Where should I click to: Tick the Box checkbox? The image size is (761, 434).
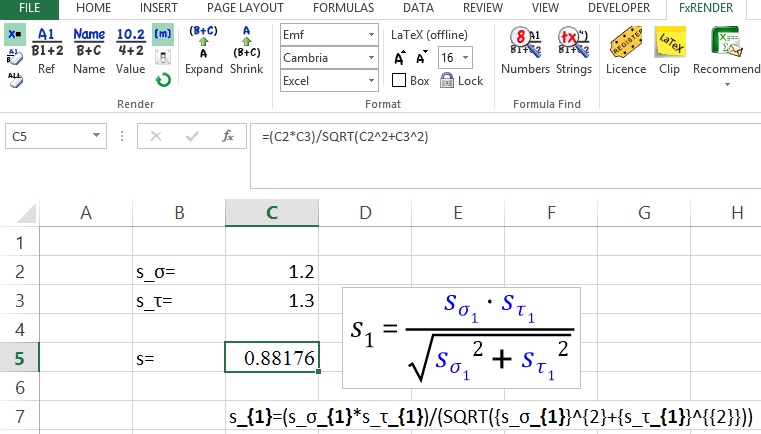click(399, 81)
